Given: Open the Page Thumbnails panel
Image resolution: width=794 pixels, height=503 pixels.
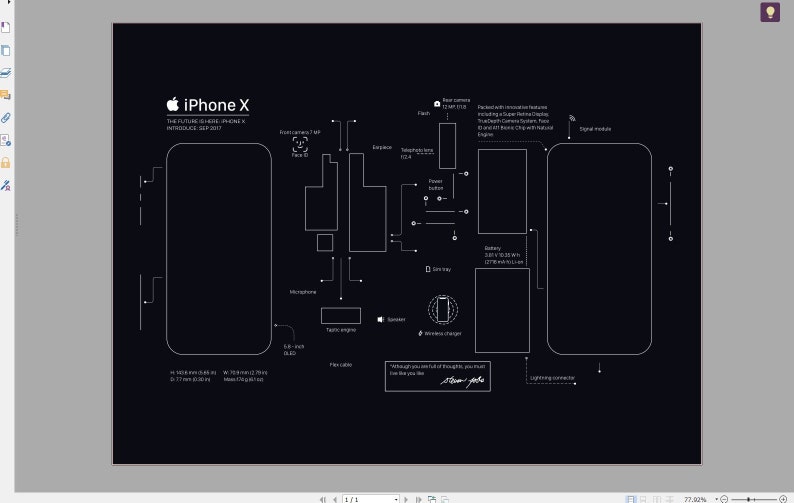Looking at the screenshot, I should click(6, 50).
